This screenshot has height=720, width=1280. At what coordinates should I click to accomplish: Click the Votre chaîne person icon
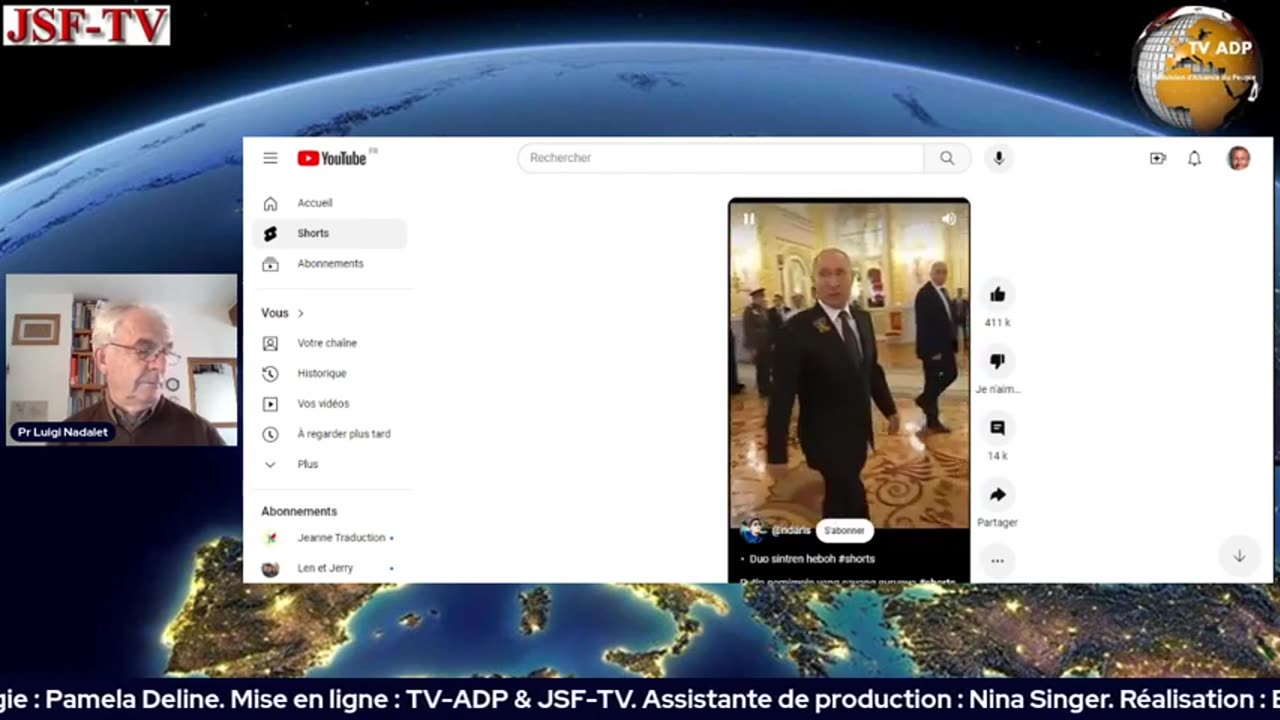(x=270, y=343)
